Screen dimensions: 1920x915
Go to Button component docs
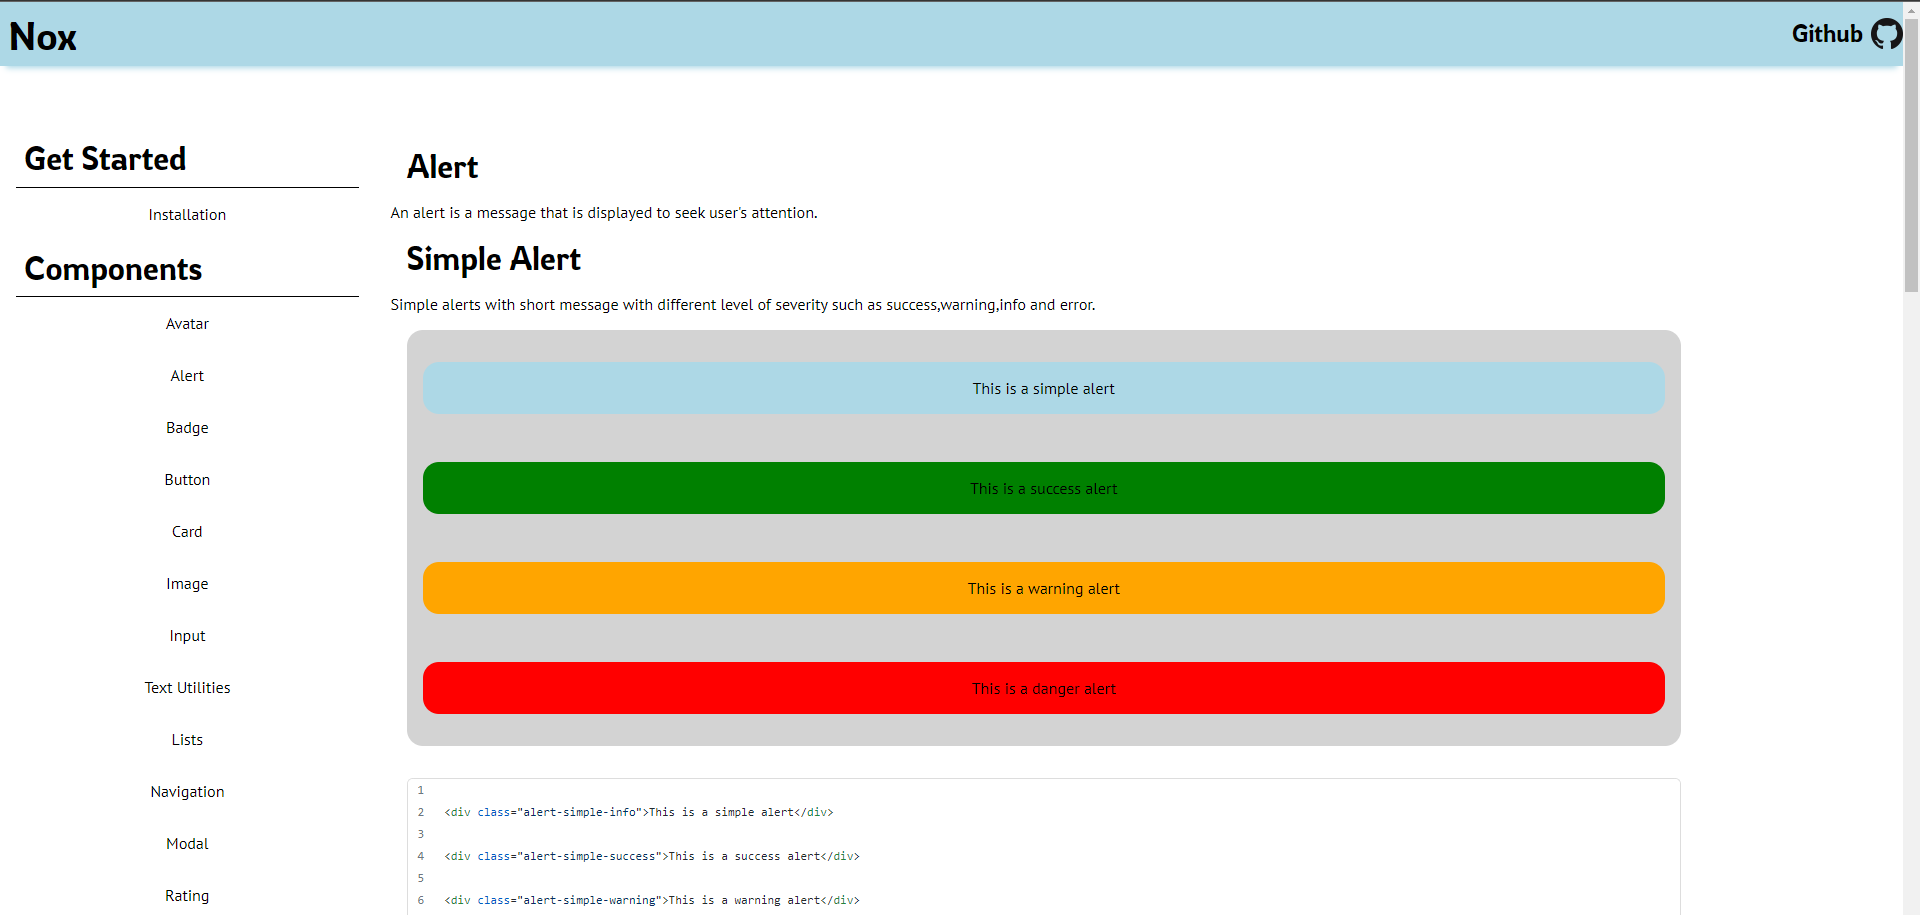[x=187, y=480]
